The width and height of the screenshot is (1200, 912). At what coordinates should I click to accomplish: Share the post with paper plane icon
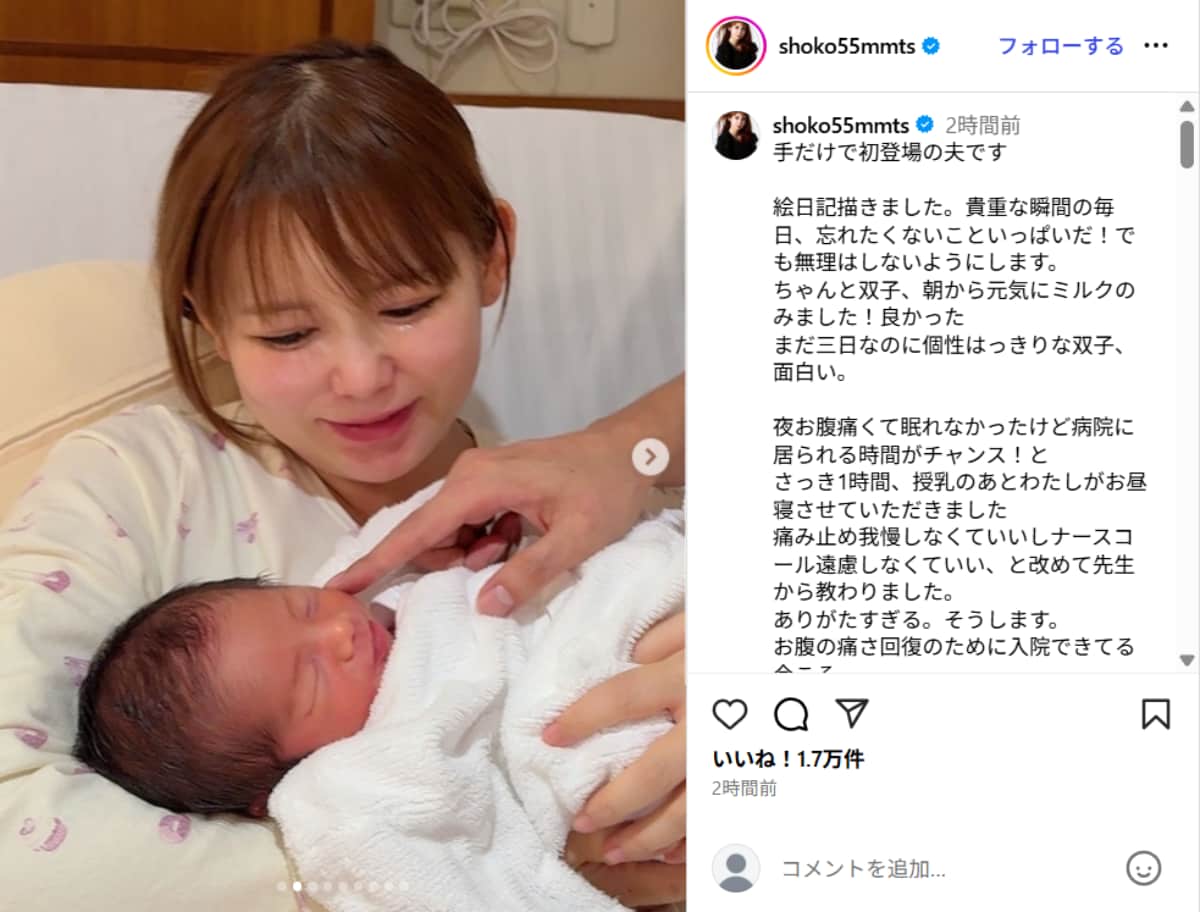pyautogui.click(x=851, y=713)
